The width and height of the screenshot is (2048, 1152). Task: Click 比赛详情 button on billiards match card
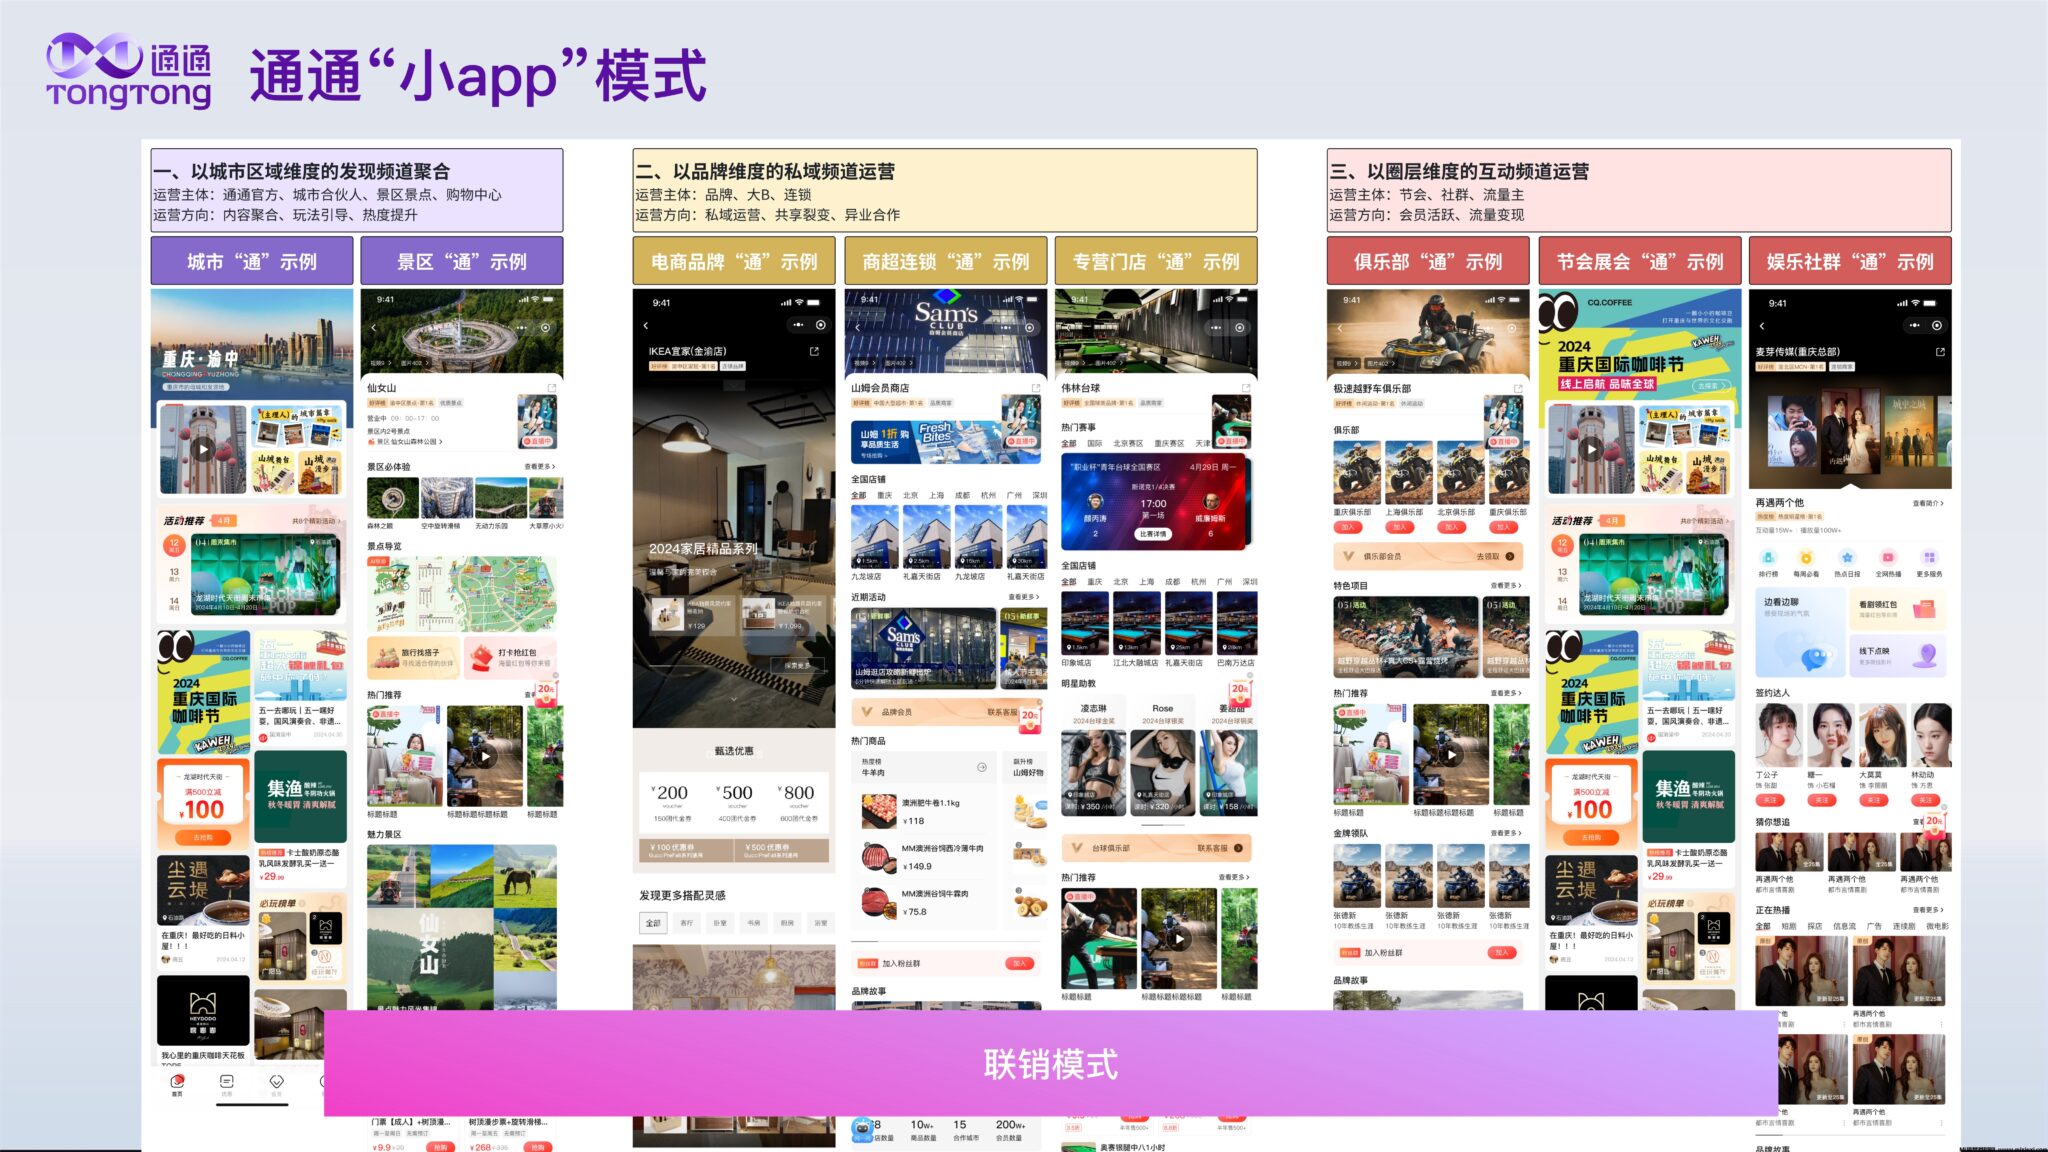point(1152,534)
